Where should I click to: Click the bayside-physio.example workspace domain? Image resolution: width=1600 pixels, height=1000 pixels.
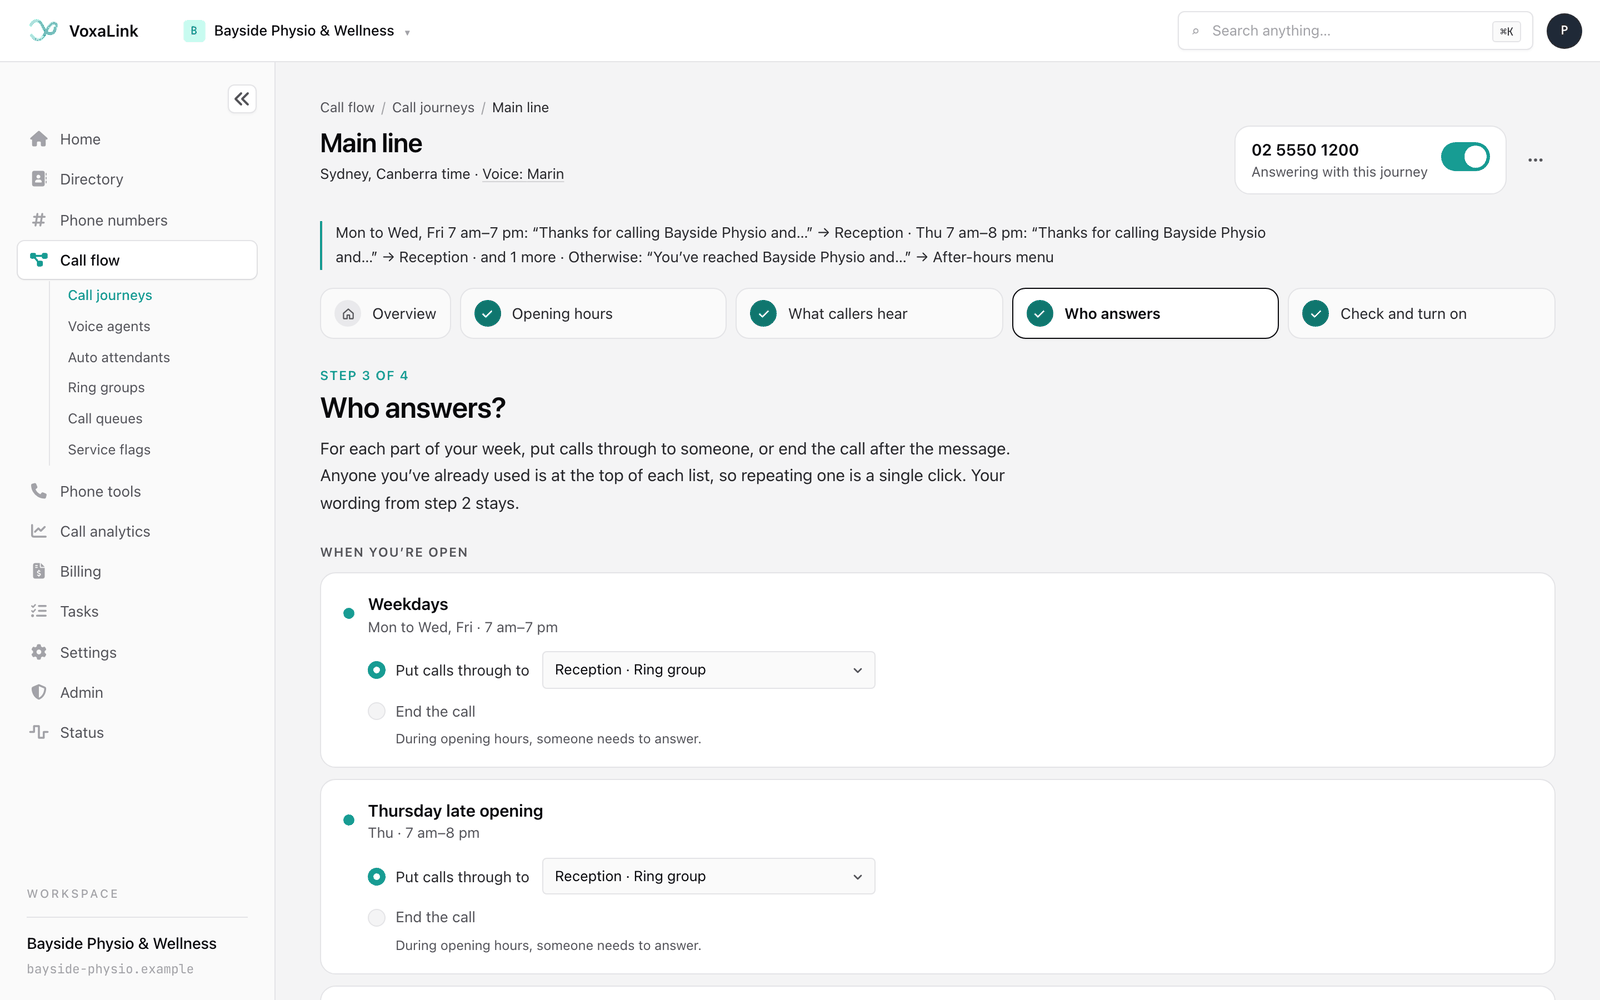click(x=110, y=969)
